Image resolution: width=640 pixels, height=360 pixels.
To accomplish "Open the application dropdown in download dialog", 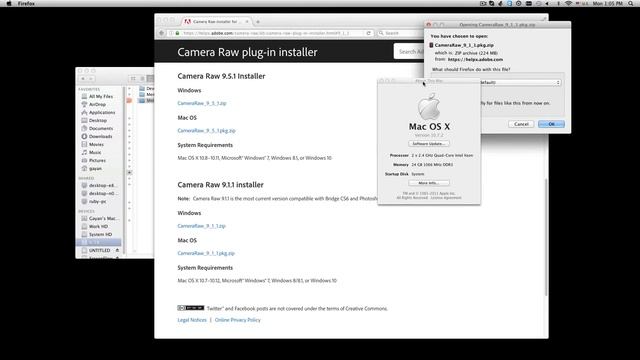I will point(520,82).
